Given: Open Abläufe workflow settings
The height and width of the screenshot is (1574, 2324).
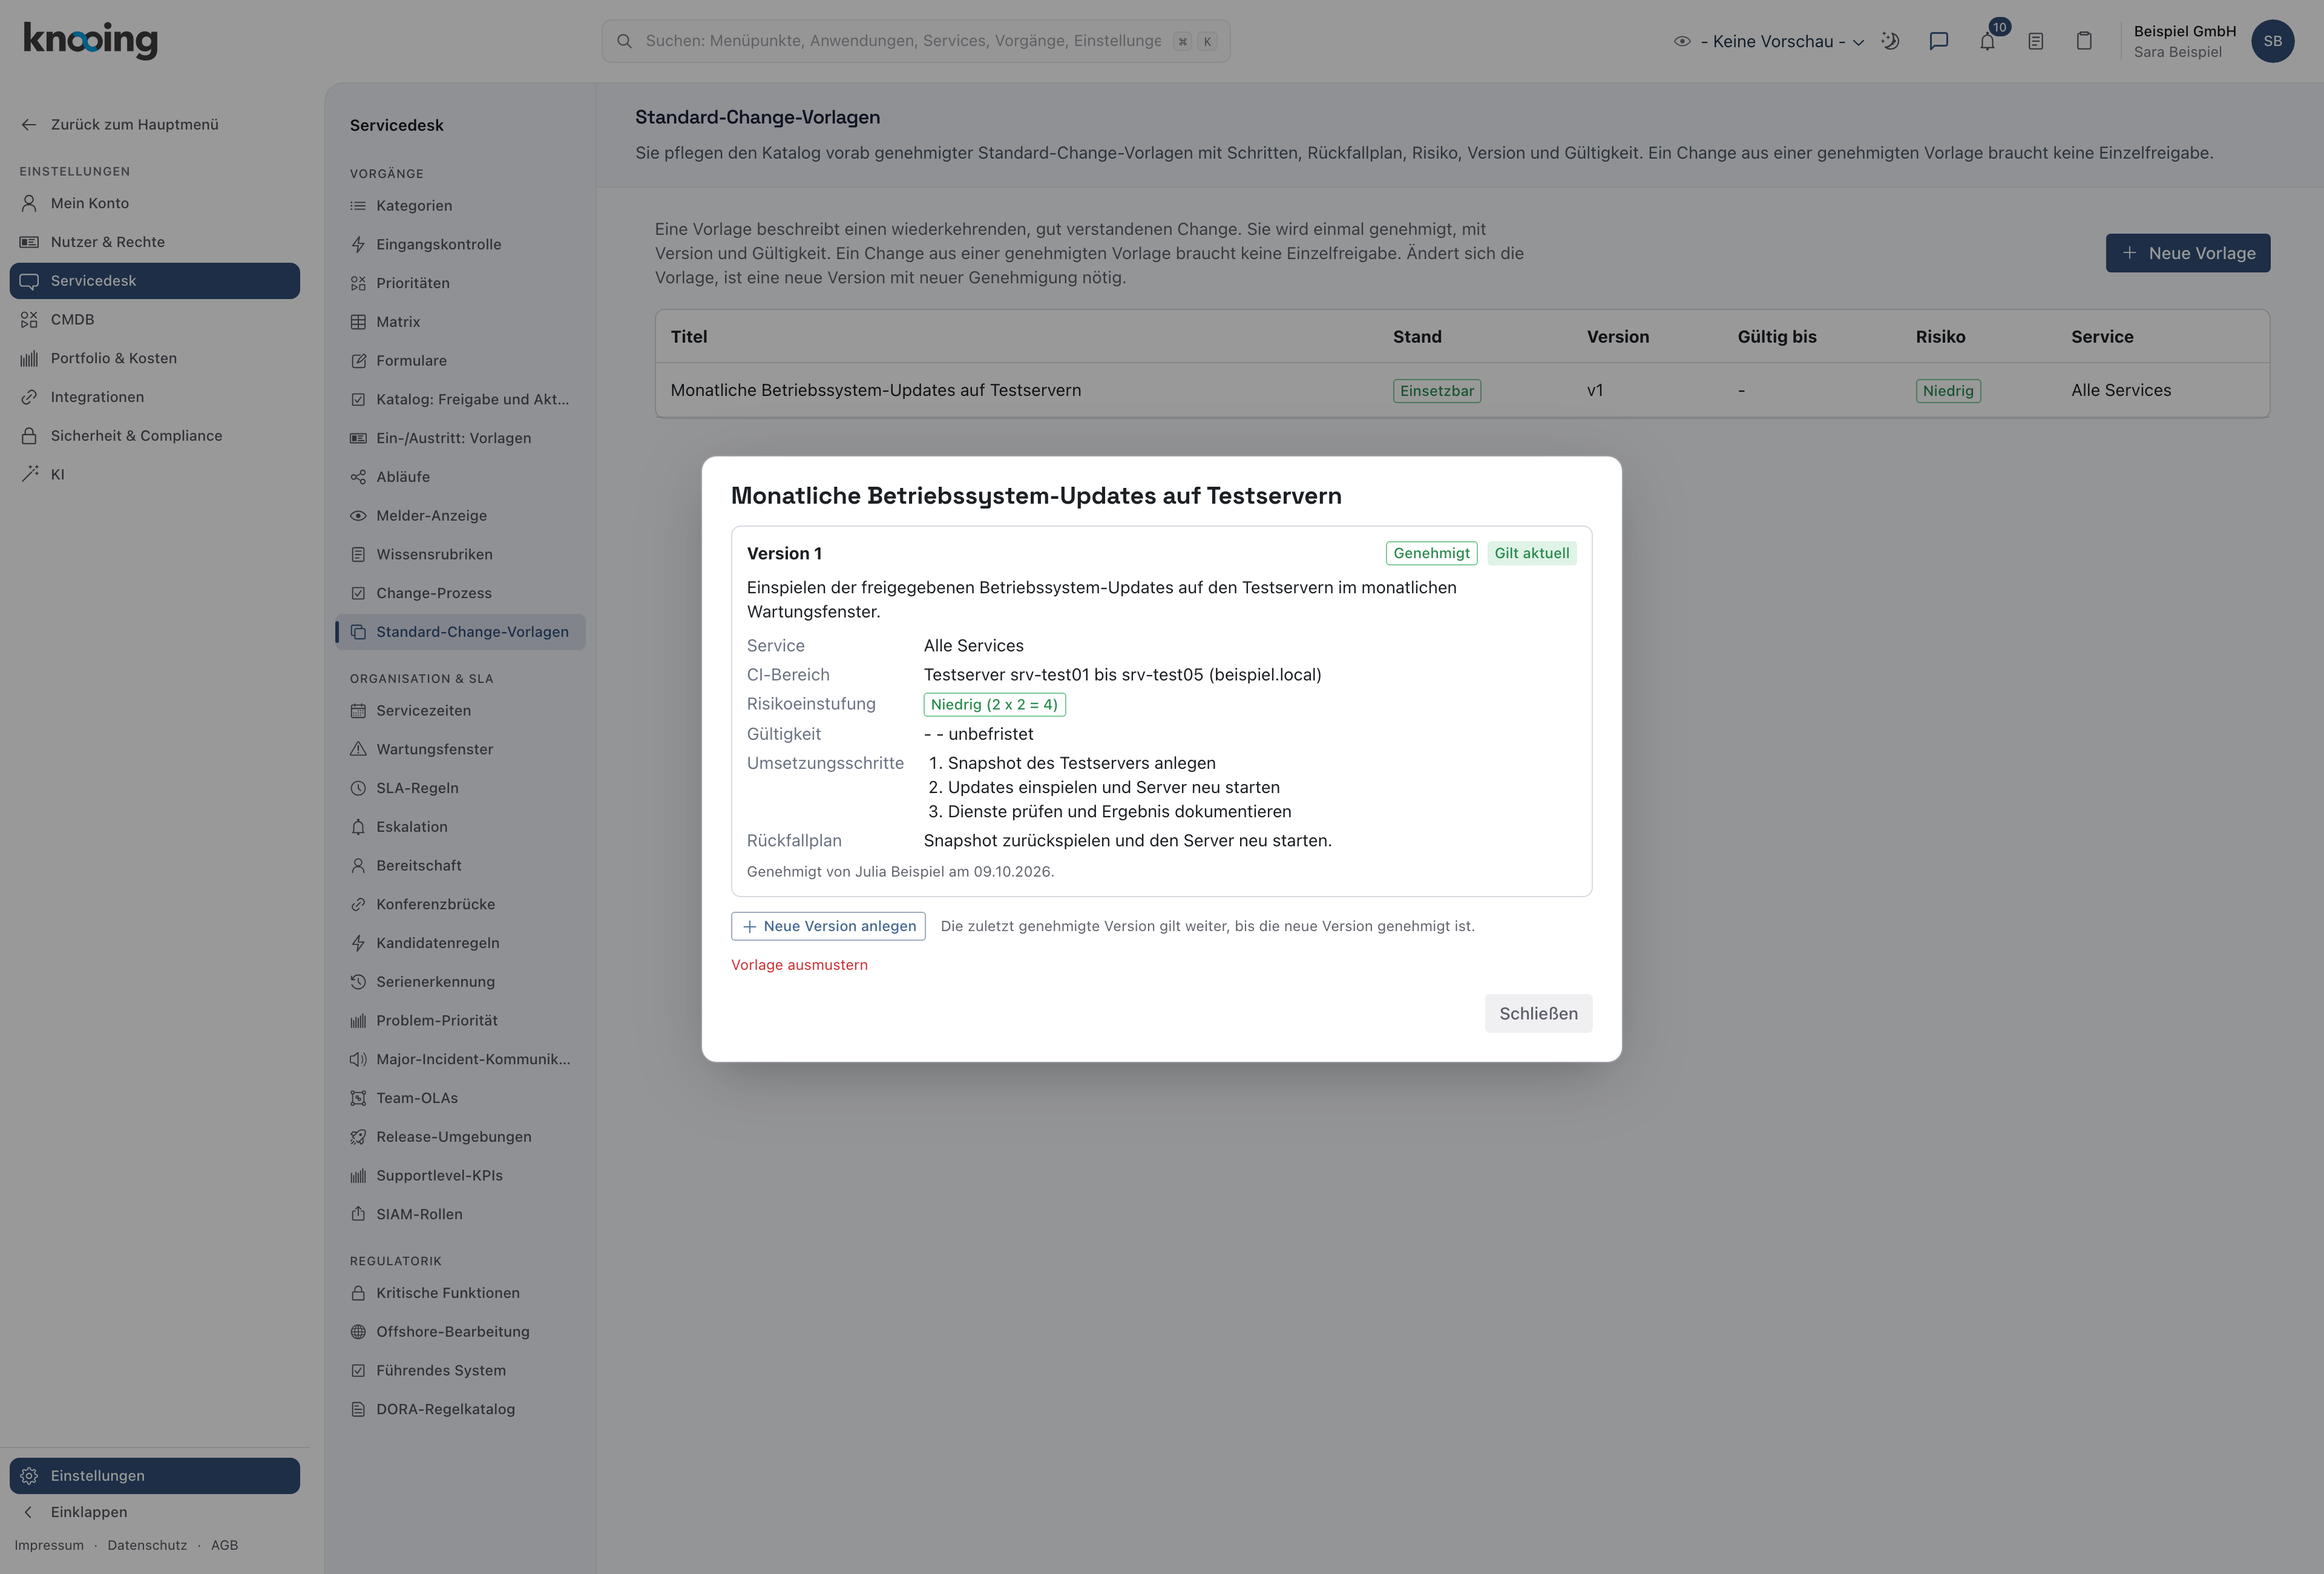Looking at the screenshot, I should 460,477.
